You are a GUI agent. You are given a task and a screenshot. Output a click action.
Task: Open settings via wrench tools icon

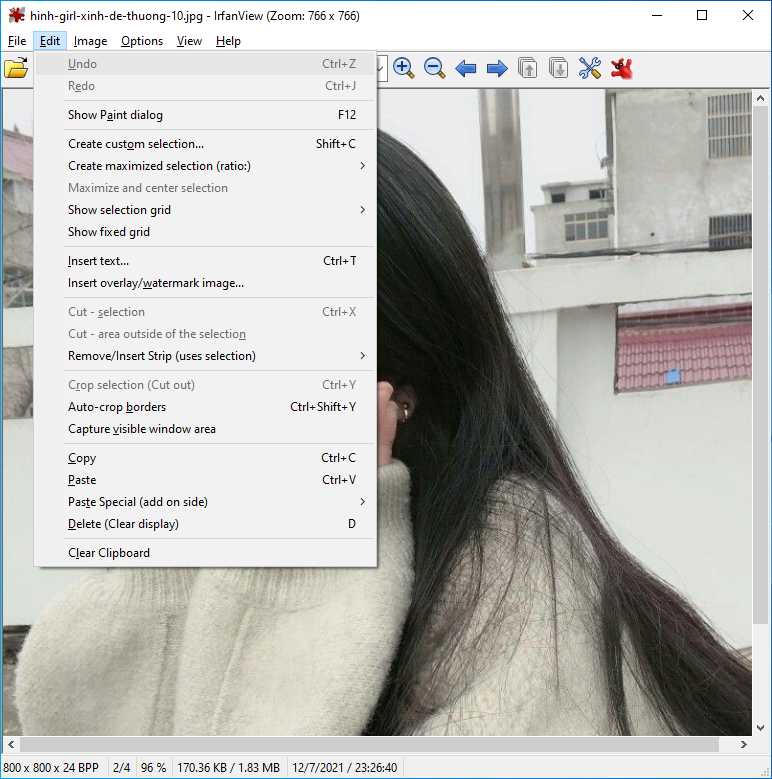(x=590, y=68)
